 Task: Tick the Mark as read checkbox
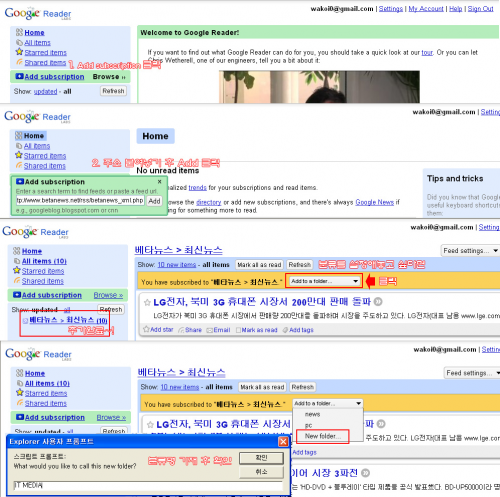coord(238,330)
